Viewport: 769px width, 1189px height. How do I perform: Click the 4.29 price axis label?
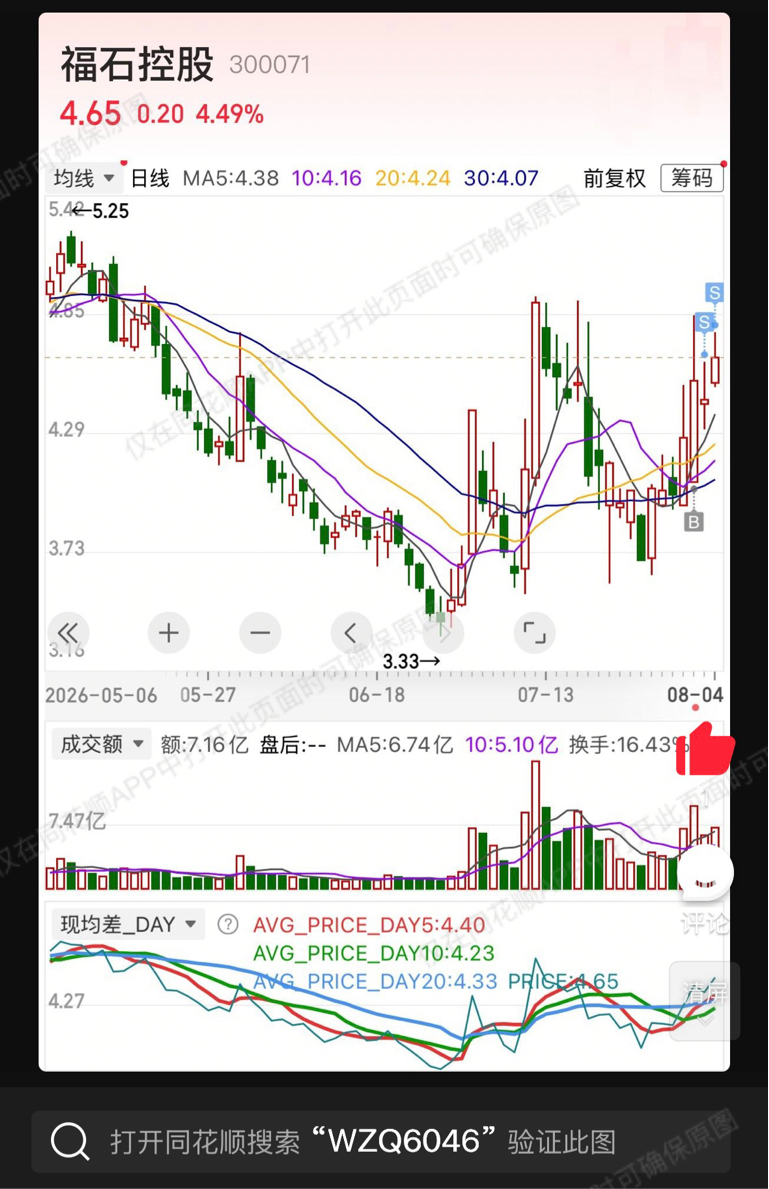pyautogui.click(x=67, y=430)
